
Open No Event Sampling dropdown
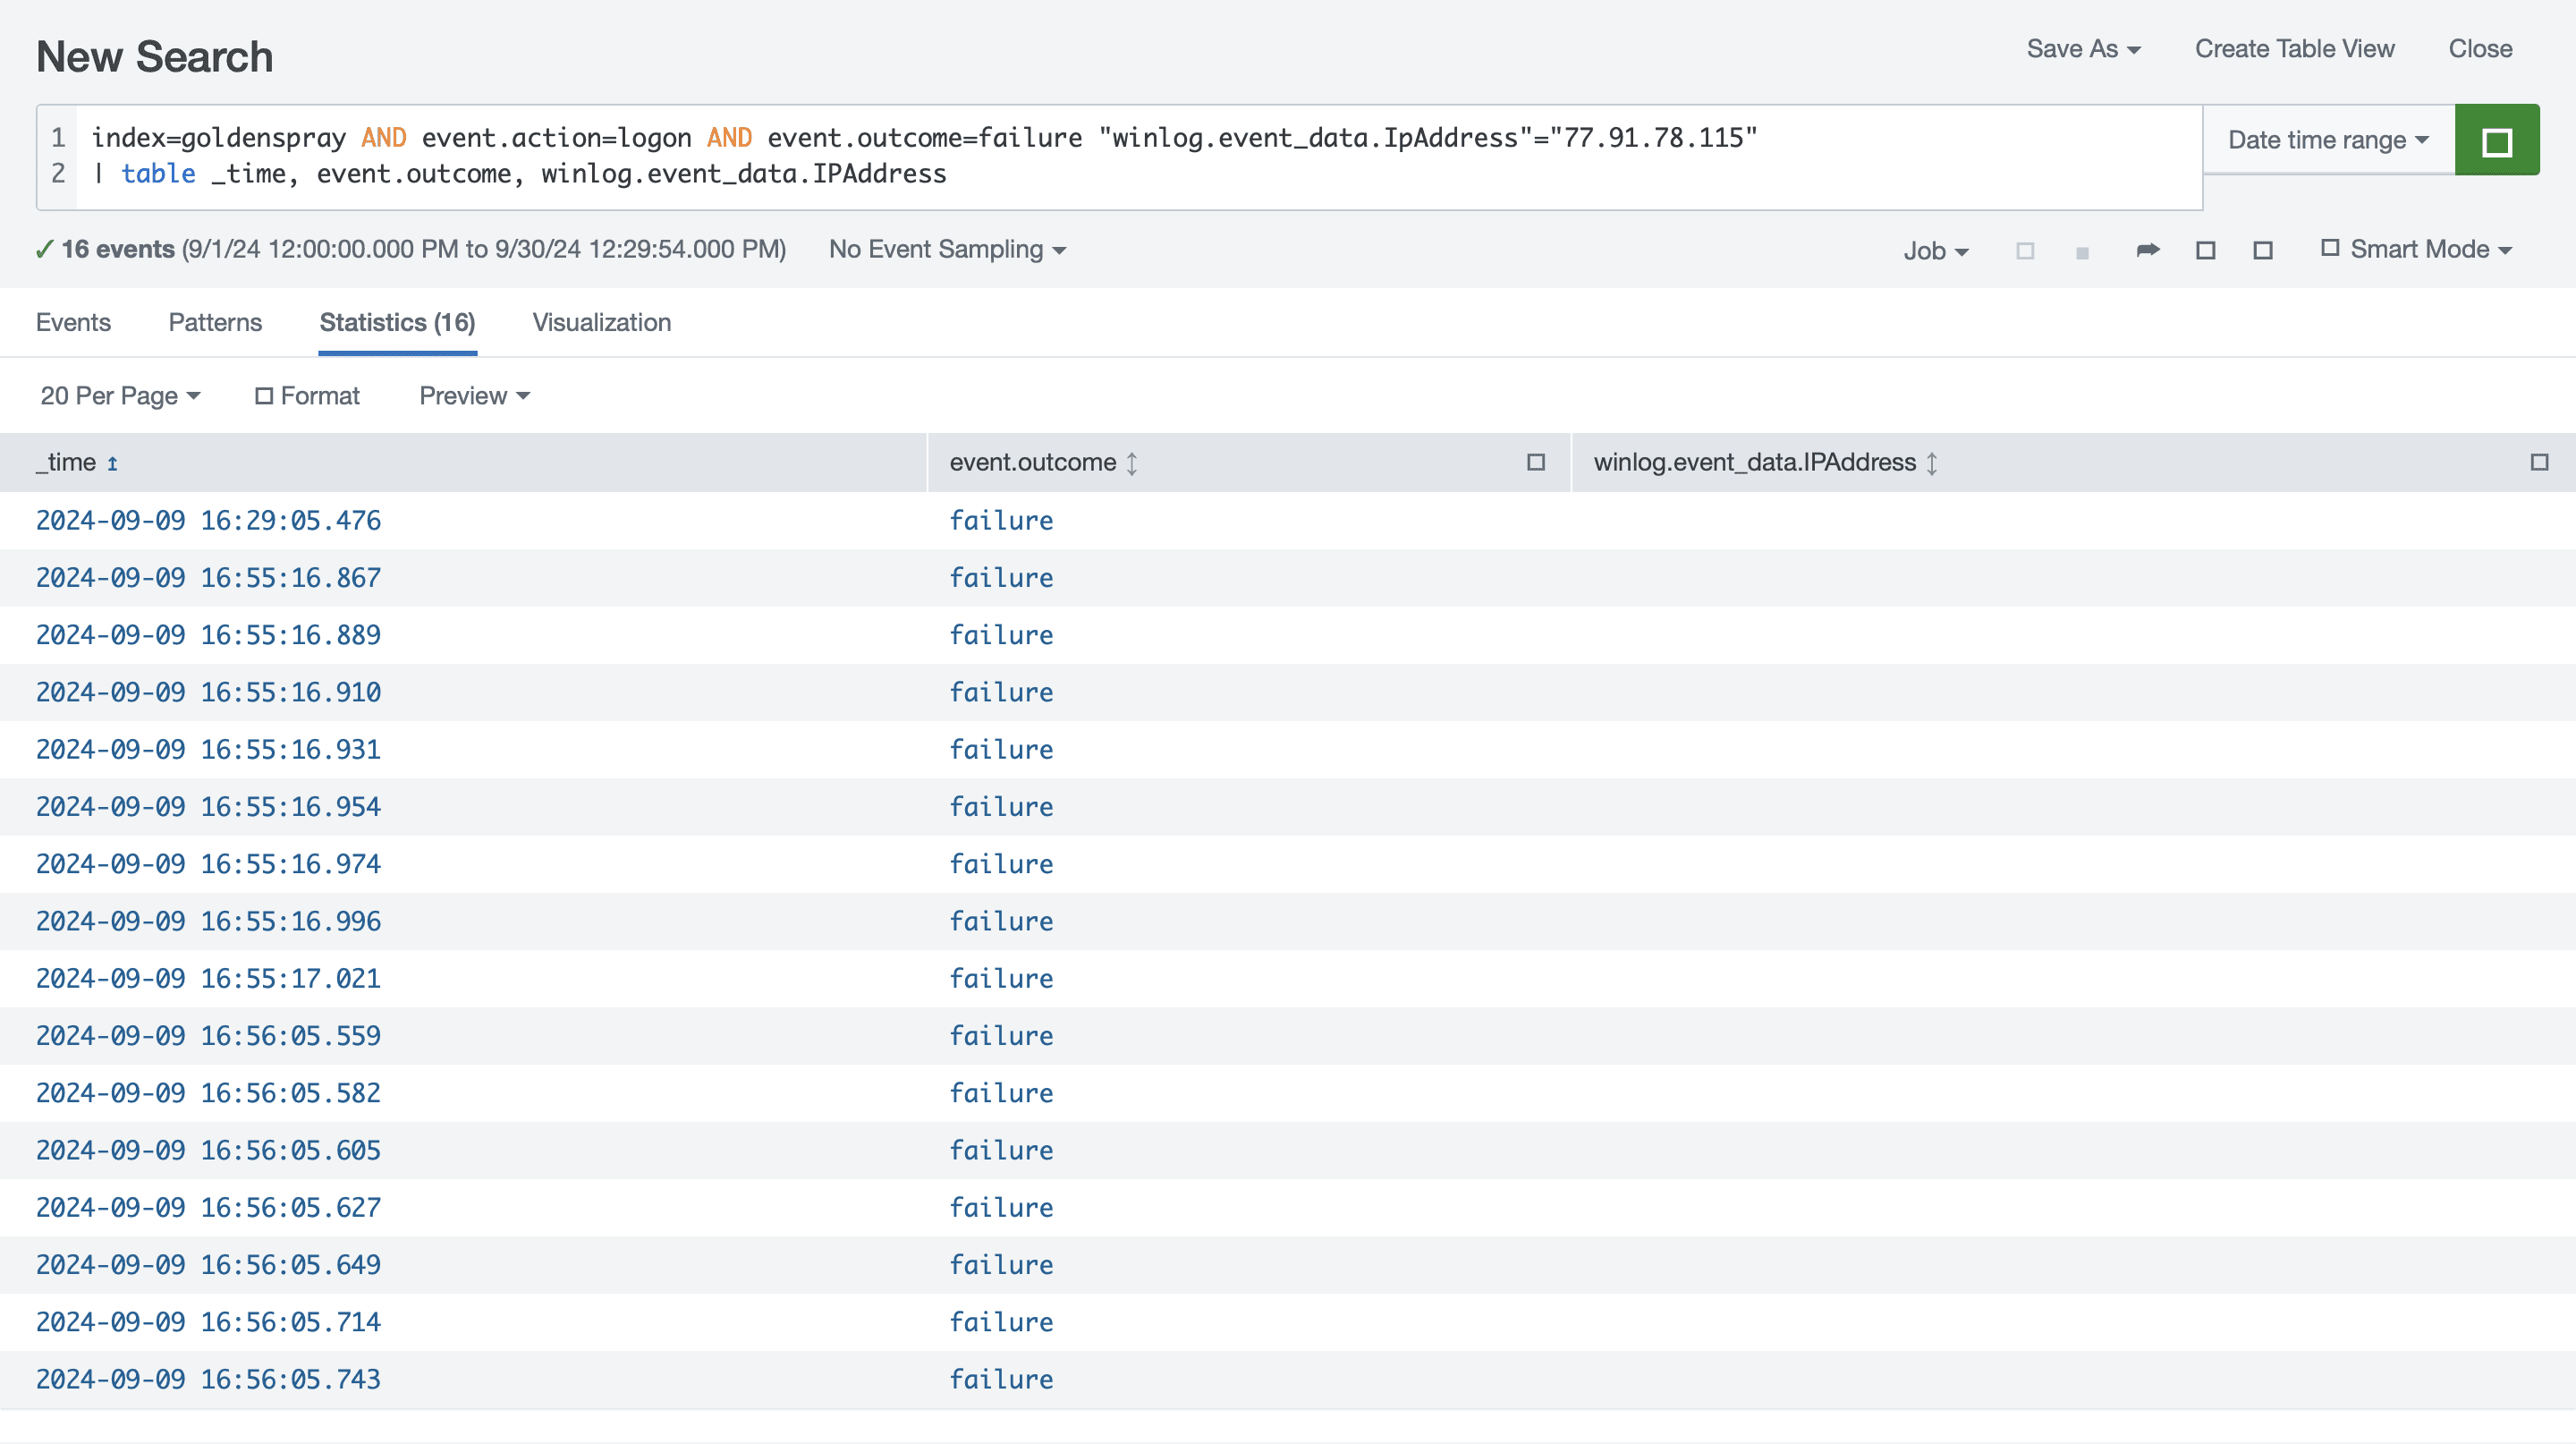[x=947, y=249]
